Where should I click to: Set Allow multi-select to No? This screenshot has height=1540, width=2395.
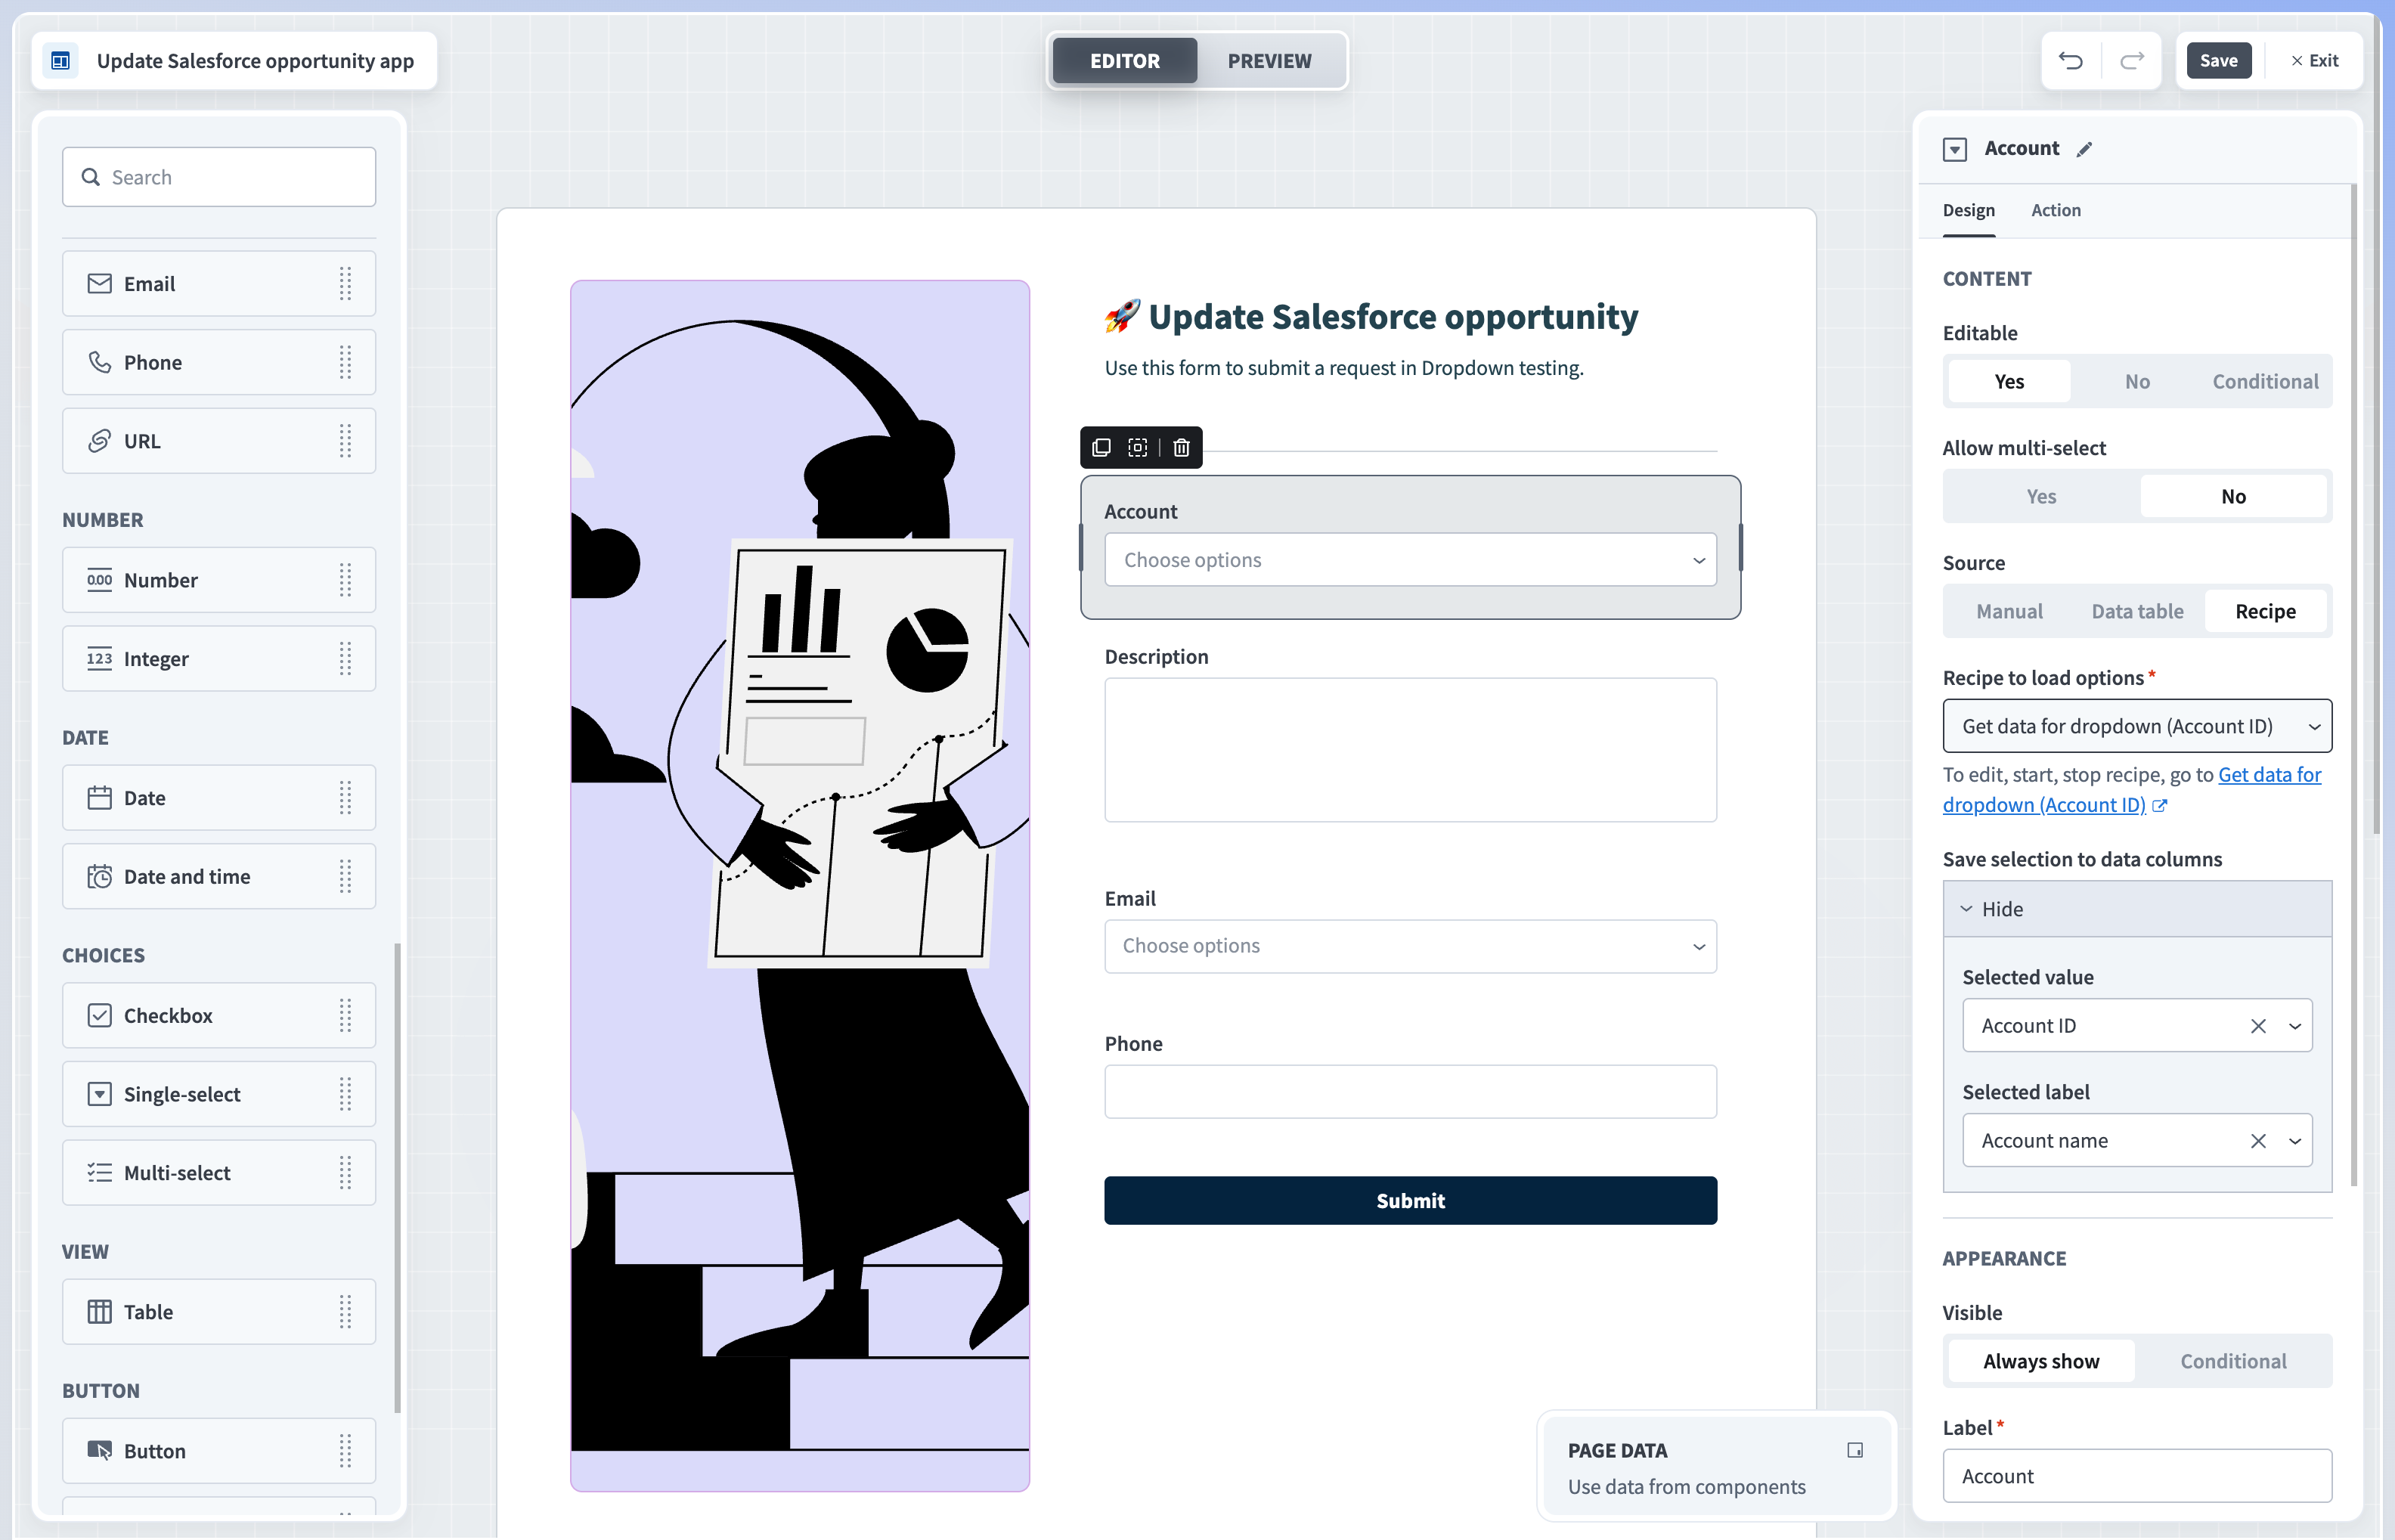click(2233, 496)
